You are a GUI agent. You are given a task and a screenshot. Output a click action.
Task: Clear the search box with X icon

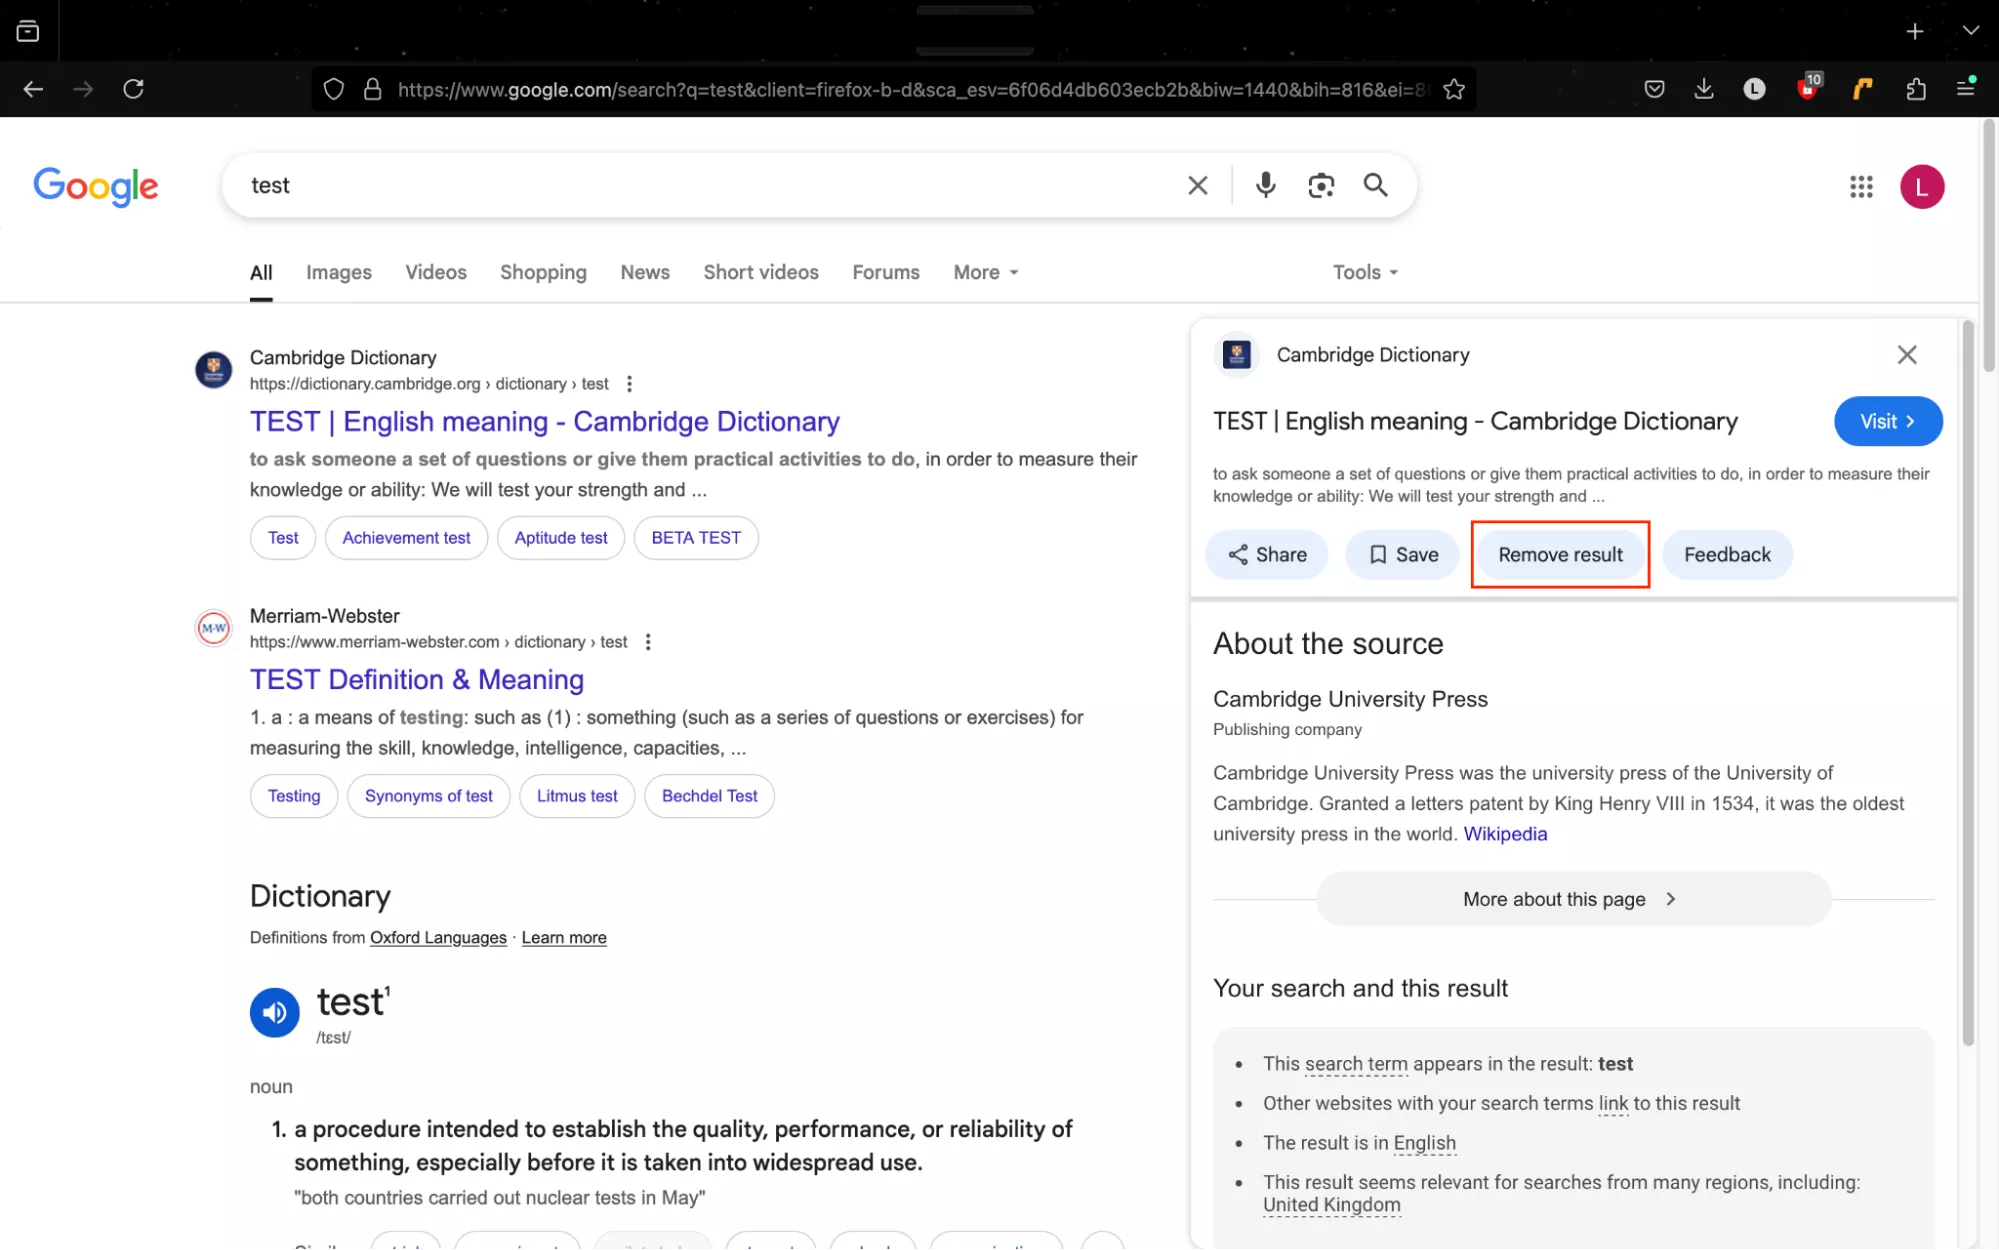pyautogui.click(x=1197, y=185)
